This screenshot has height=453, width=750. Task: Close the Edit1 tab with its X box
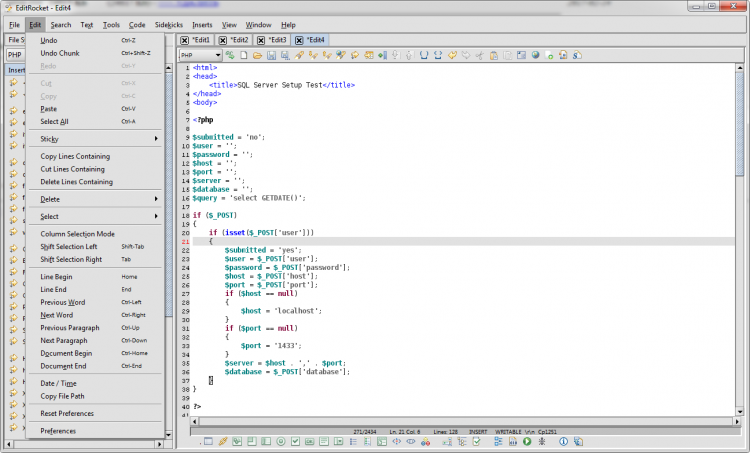coord(184,40)
